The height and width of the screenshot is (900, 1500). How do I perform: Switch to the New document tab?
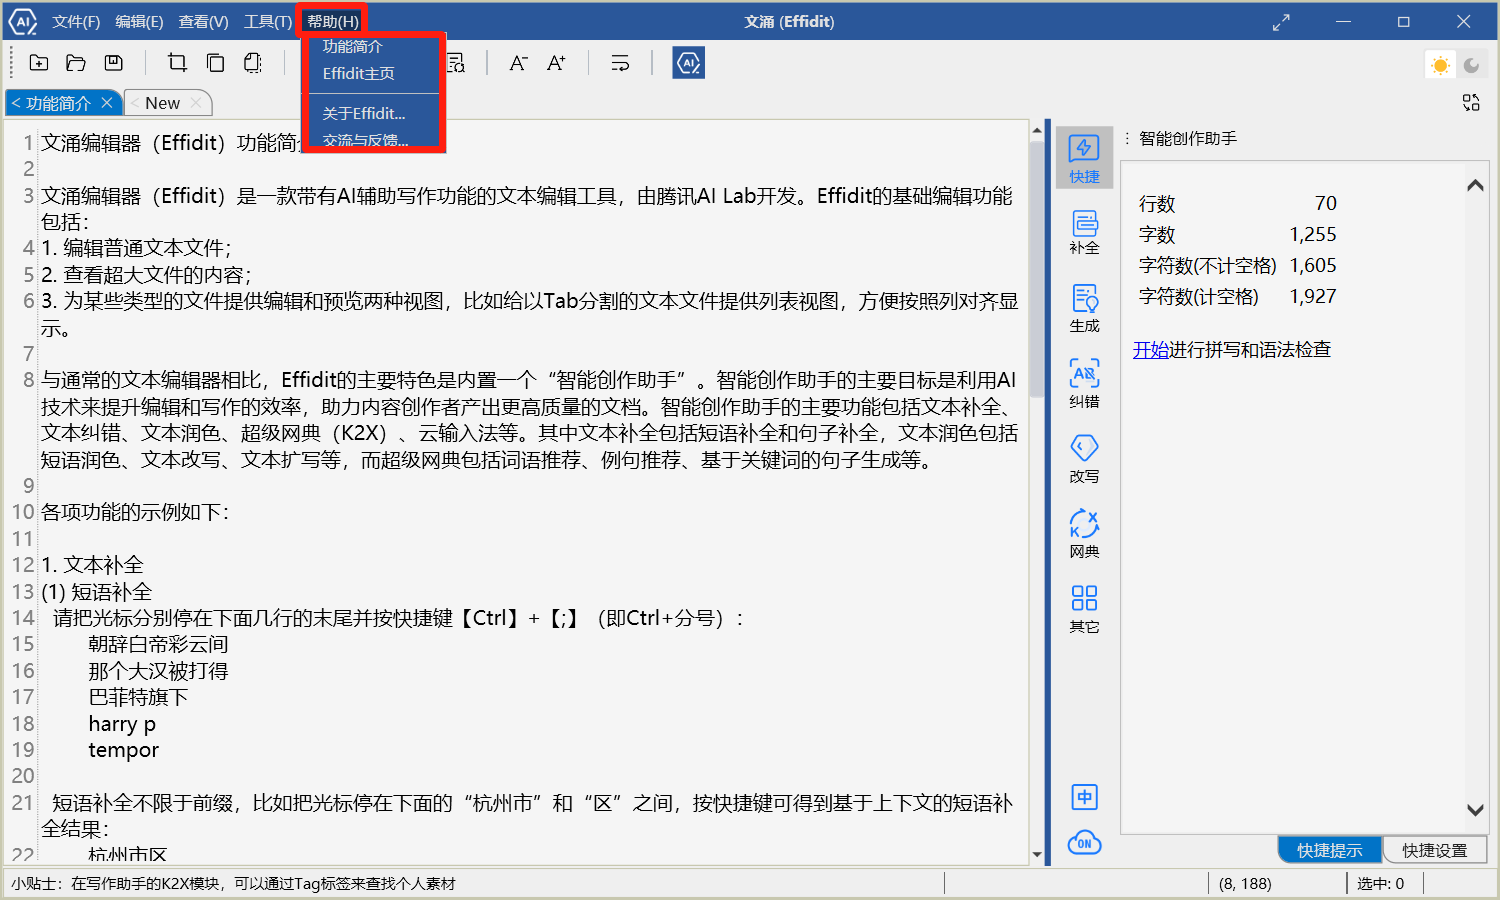(x=162, y=103)
